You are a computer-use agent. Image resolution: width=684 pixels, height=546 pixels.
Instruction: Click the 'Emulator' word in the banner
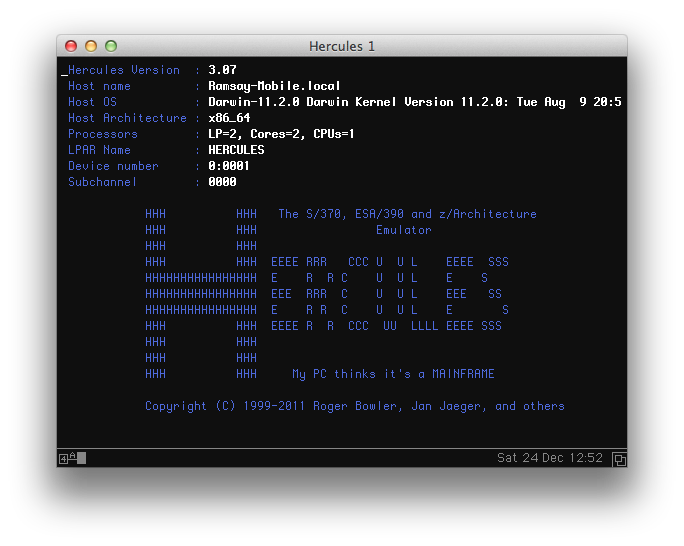404,230
